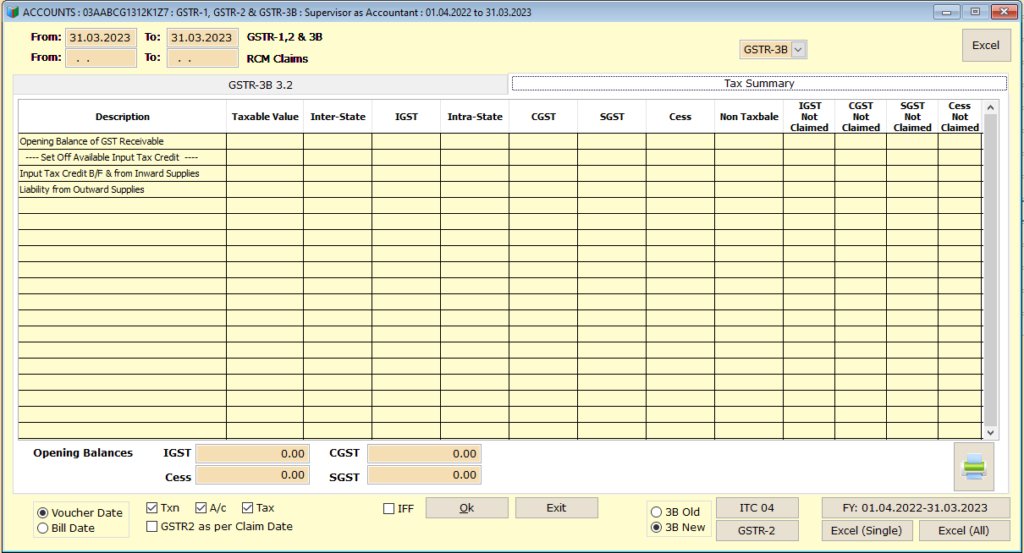Click the table scrollbar down arrow
Screen dimensions: 1024x553
point(990,432)
